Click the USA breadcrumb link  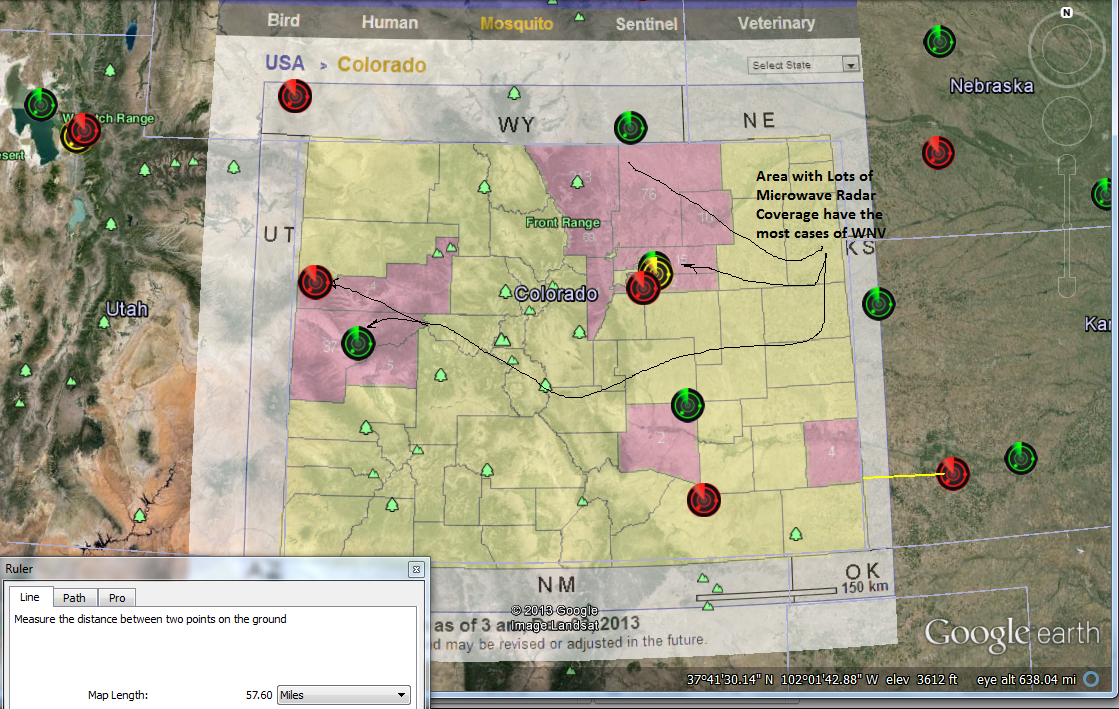pos(285,64)
